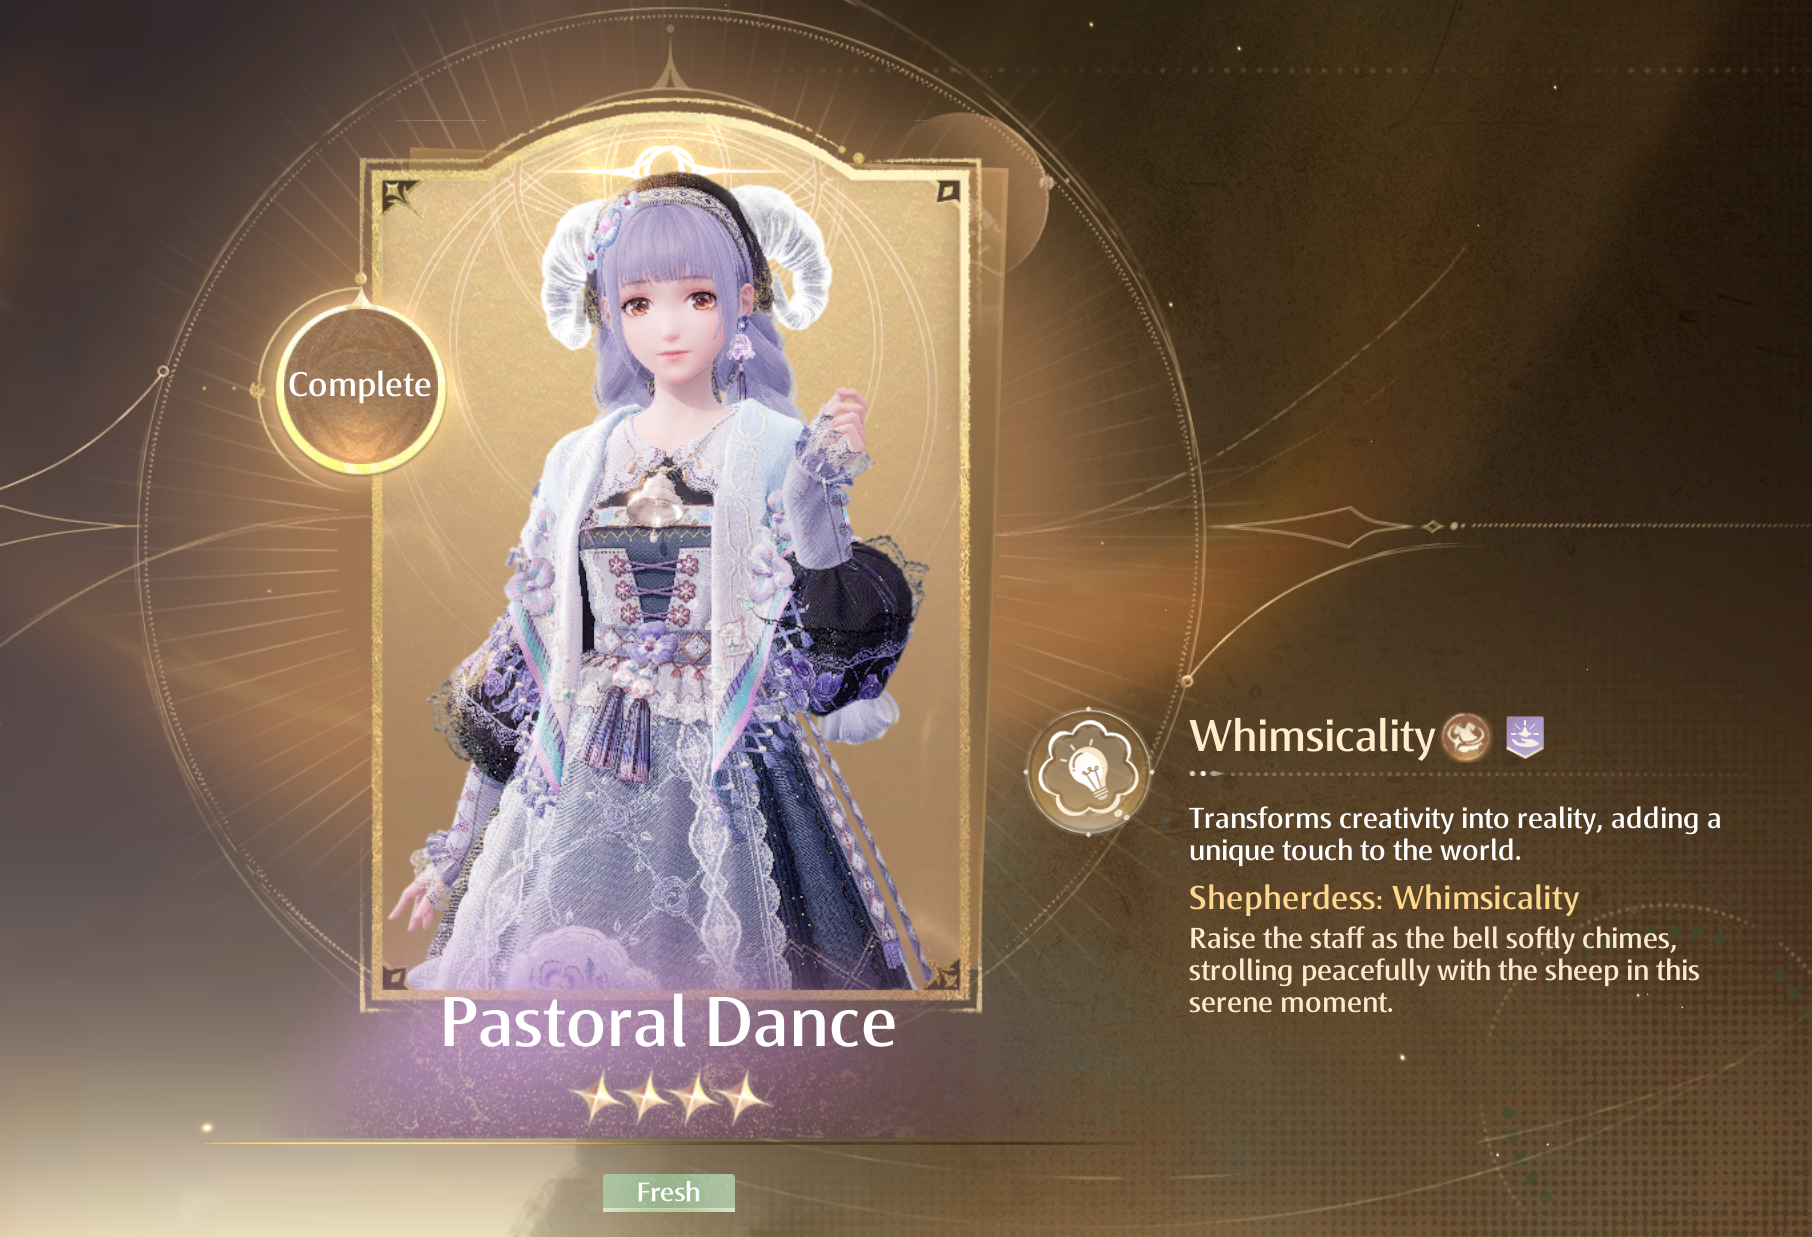Click the 'Transforms creativity into reality' description
1812x1237 pixels.
[1455, 834]
